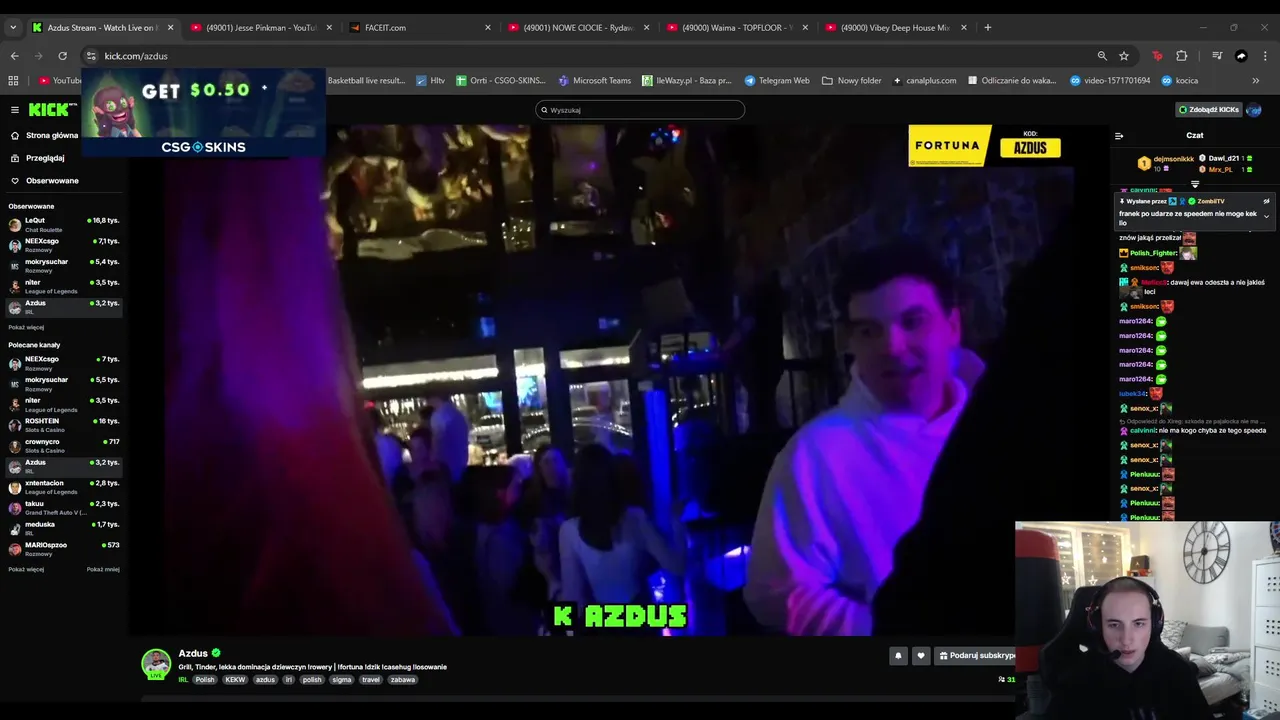Click the heart follow icon

point(921,656)
